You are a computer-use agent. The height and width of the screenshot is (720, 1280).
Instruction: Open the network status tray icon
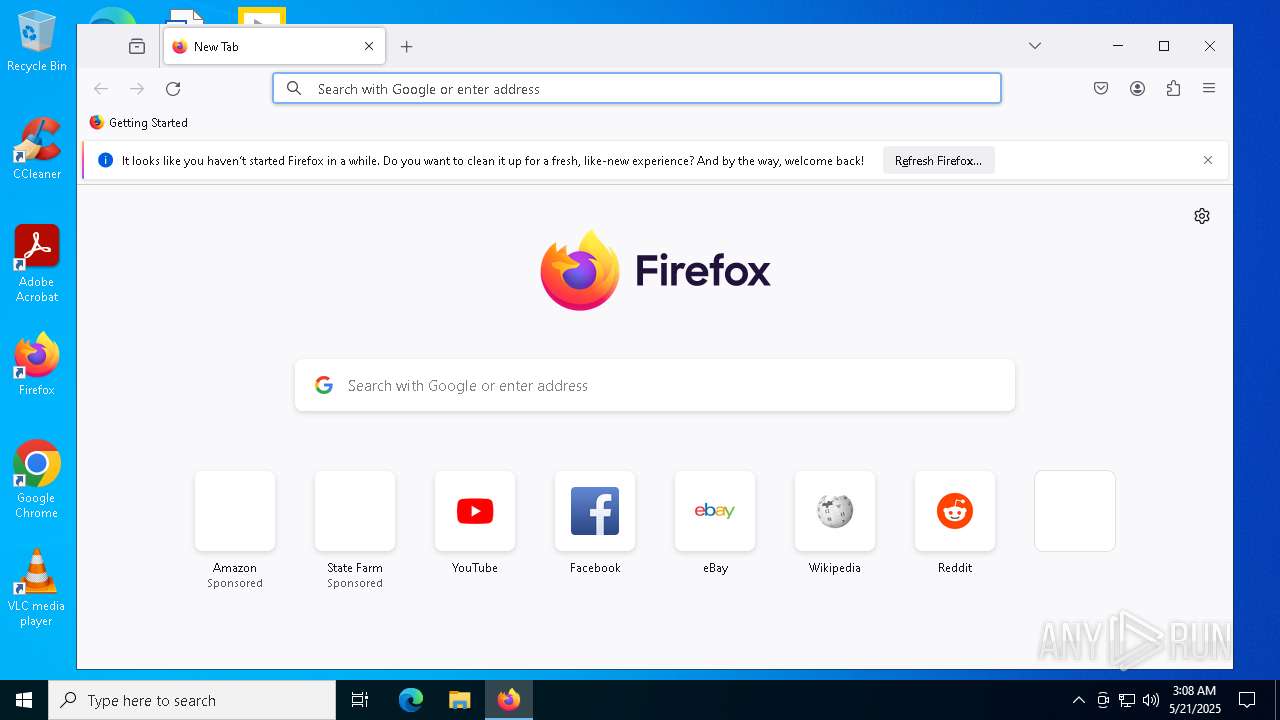pyautogui.click(x=1127, y=700)
